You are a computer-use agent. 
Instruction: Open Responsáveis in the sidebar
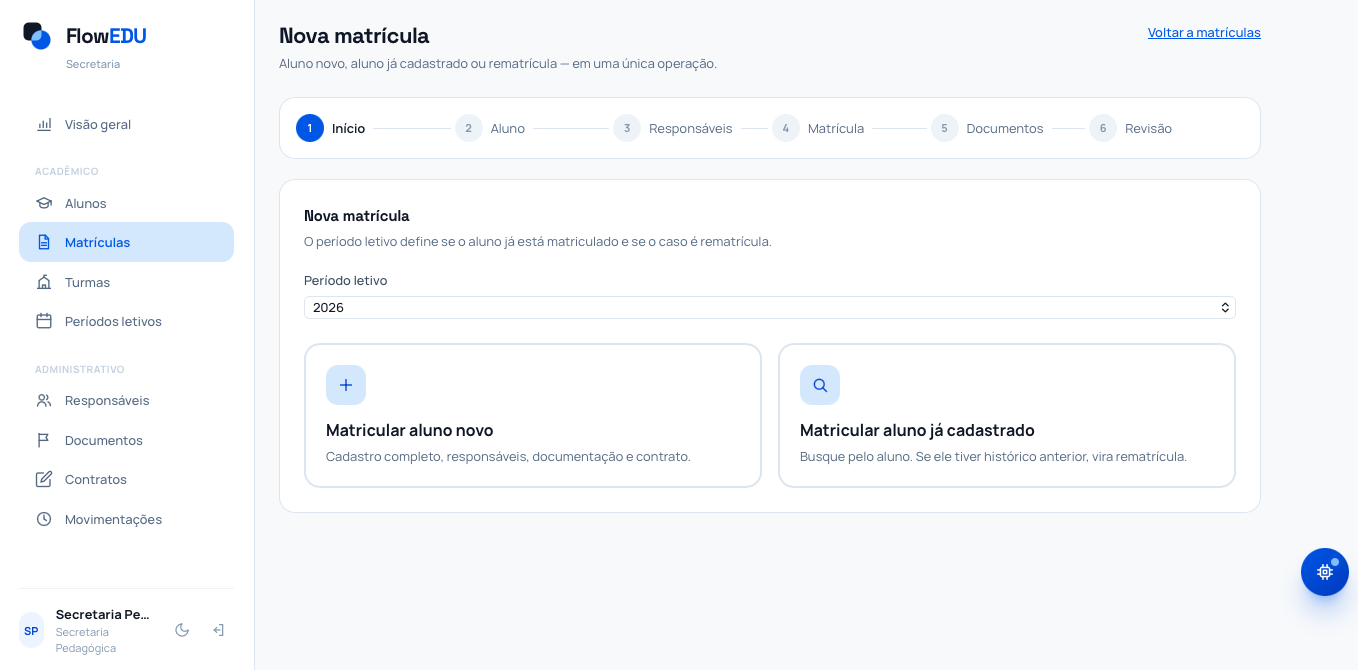tap(126, 400)
